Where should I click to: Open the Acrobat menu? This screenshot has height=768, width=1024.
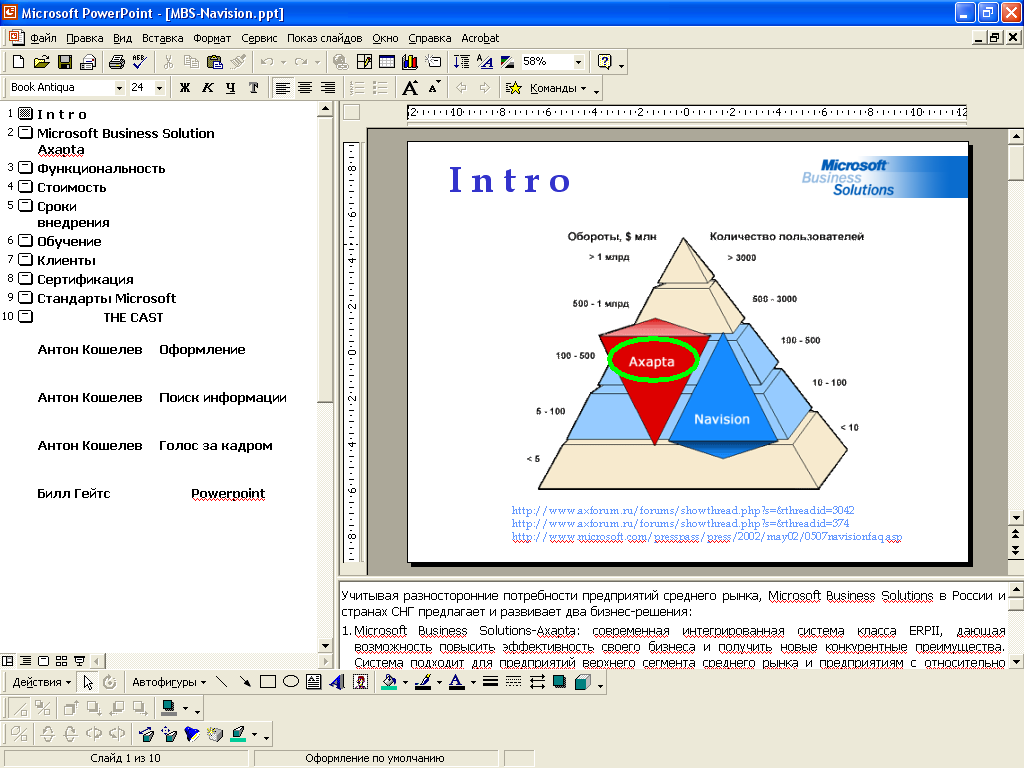pyautogui.click(x=480, y=38)
